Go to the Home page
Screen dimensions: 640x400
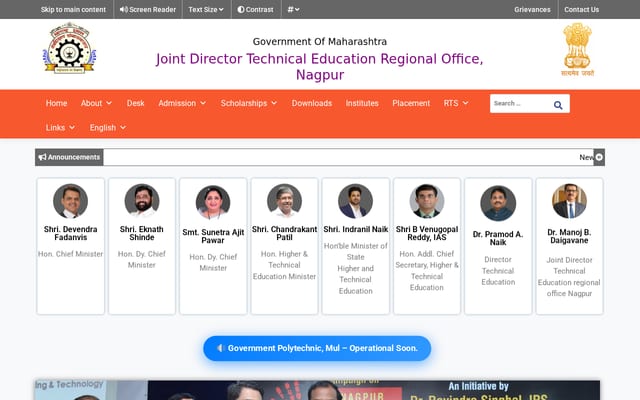pyautogui.click(x=56, y=103)
